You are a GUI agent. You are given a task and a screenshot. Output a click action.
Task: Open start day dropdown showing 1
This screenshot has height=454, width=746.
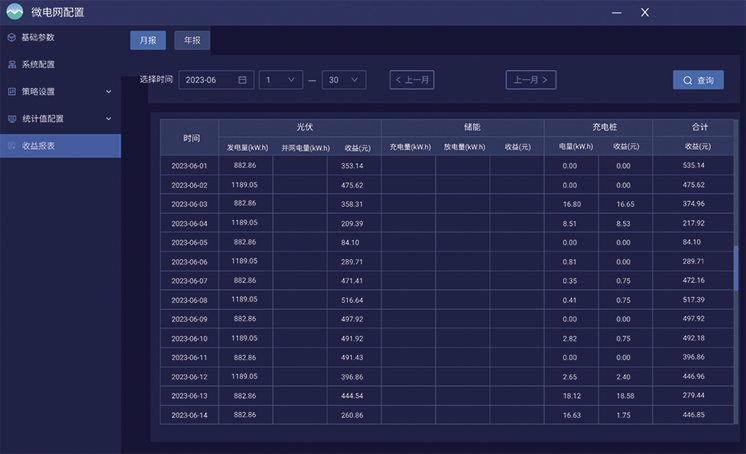(281, 80)
